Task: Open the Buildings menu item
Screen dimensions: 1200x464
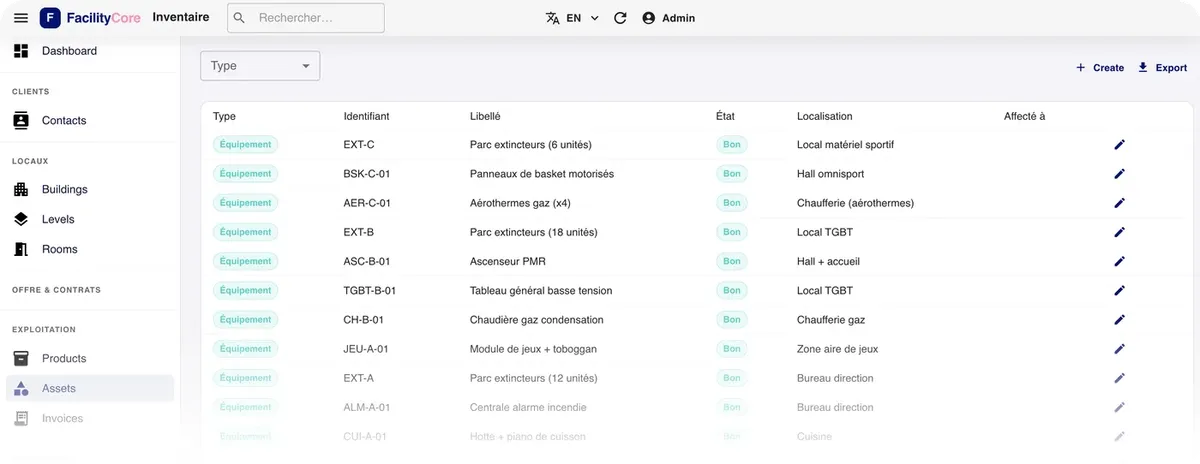Action: pos(90,189)
